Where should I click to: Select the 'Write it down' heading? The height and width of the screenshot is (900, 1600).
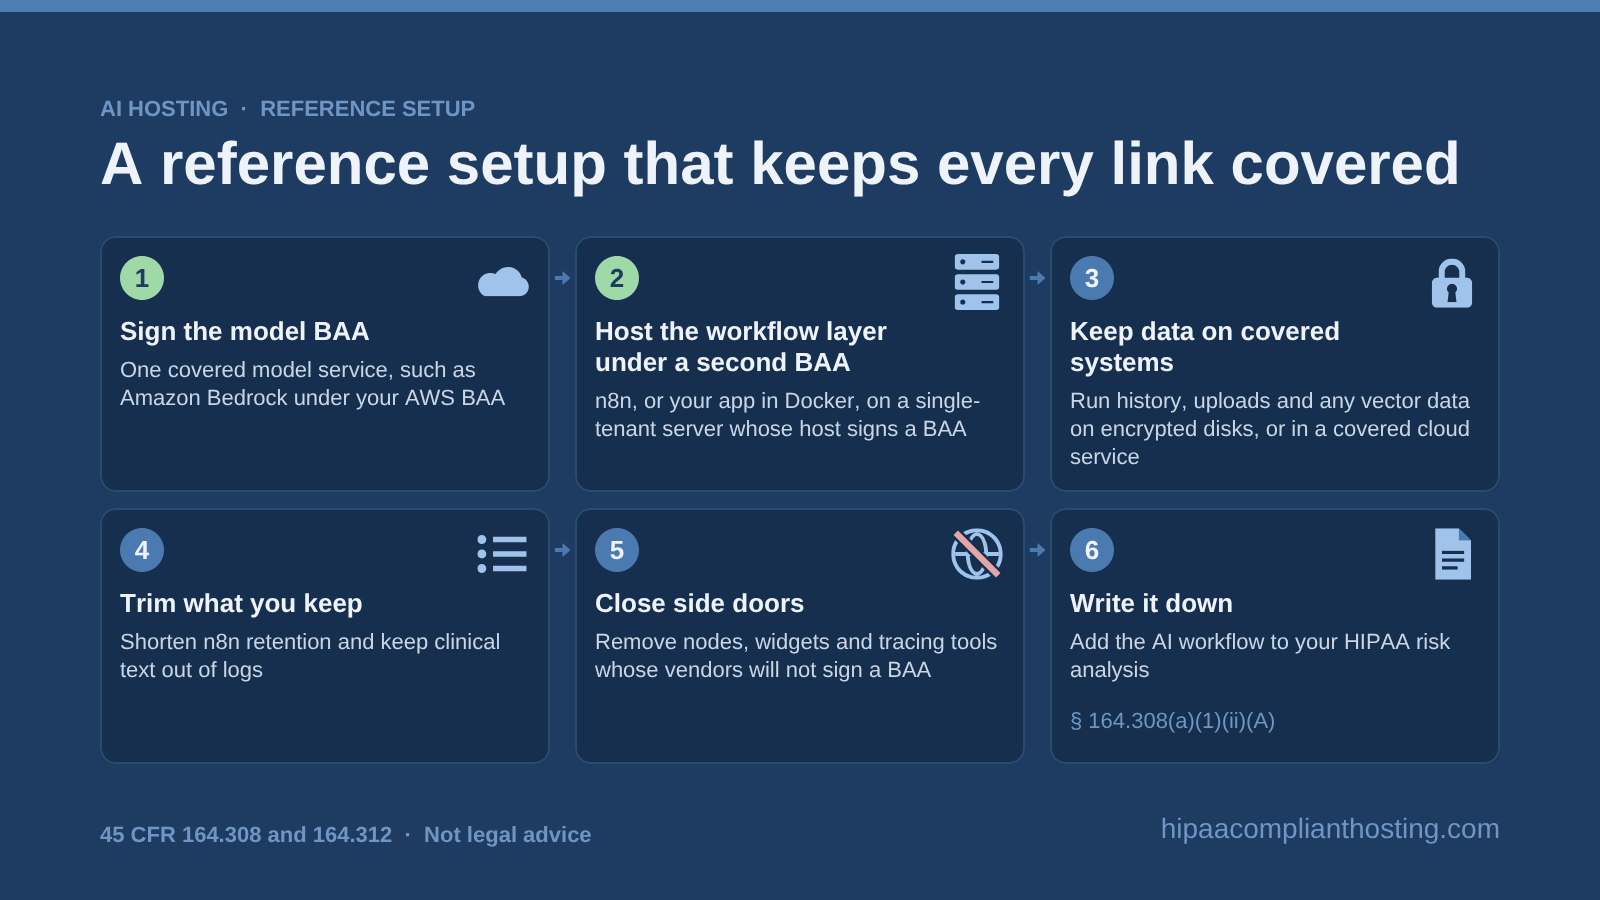tap(1151, 603)
